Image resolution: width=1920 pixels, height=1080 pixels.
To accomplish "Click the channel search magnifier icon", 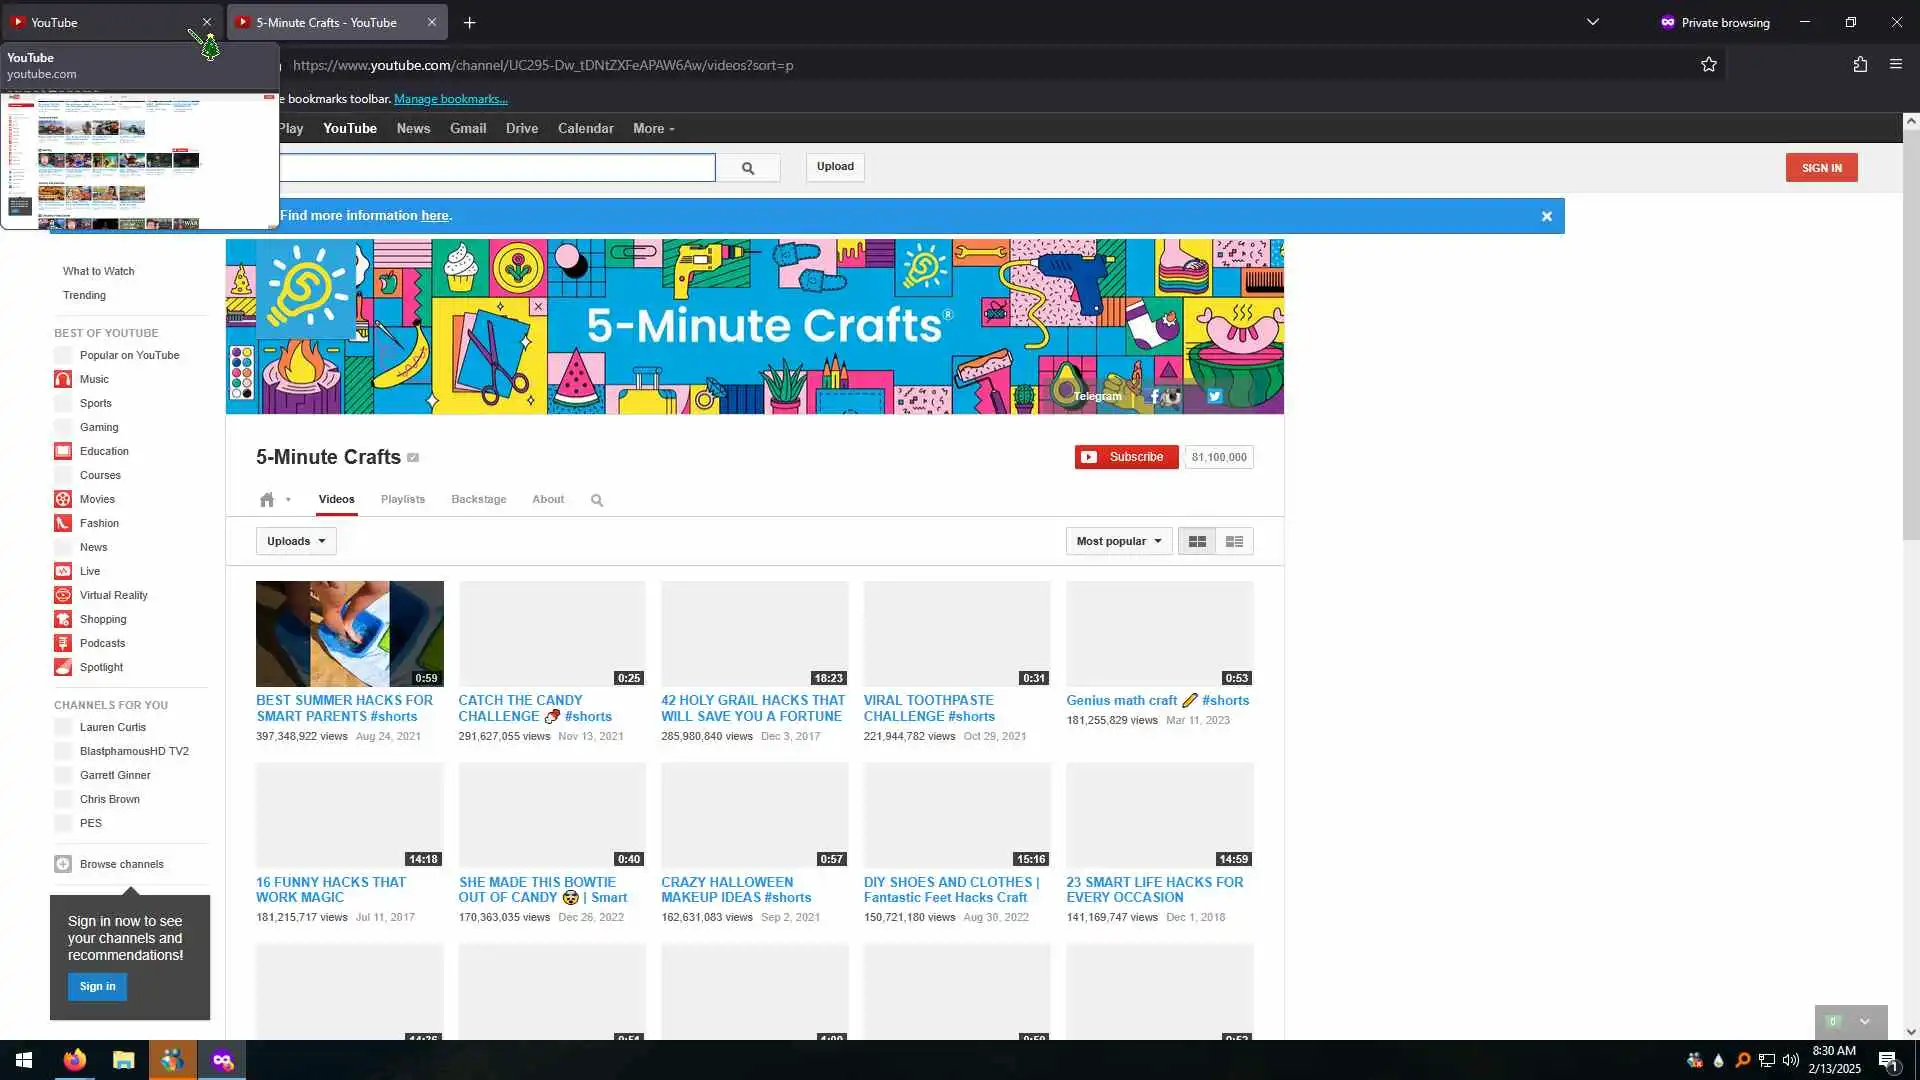I will click(x=597, y=501).
